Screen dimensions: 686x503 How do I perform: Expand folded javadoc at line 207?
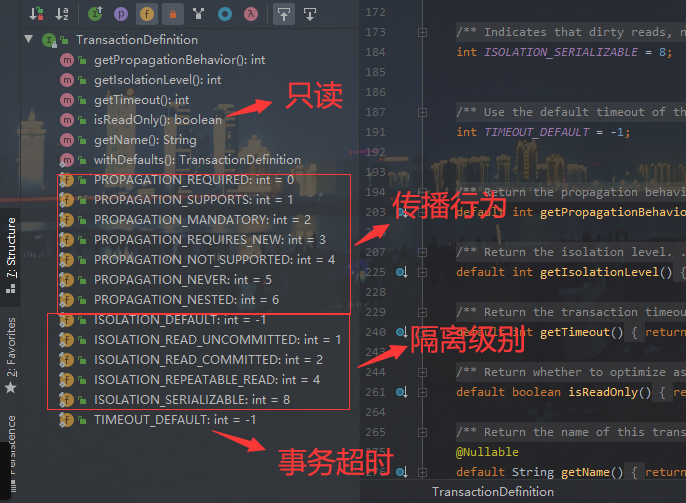422,252
